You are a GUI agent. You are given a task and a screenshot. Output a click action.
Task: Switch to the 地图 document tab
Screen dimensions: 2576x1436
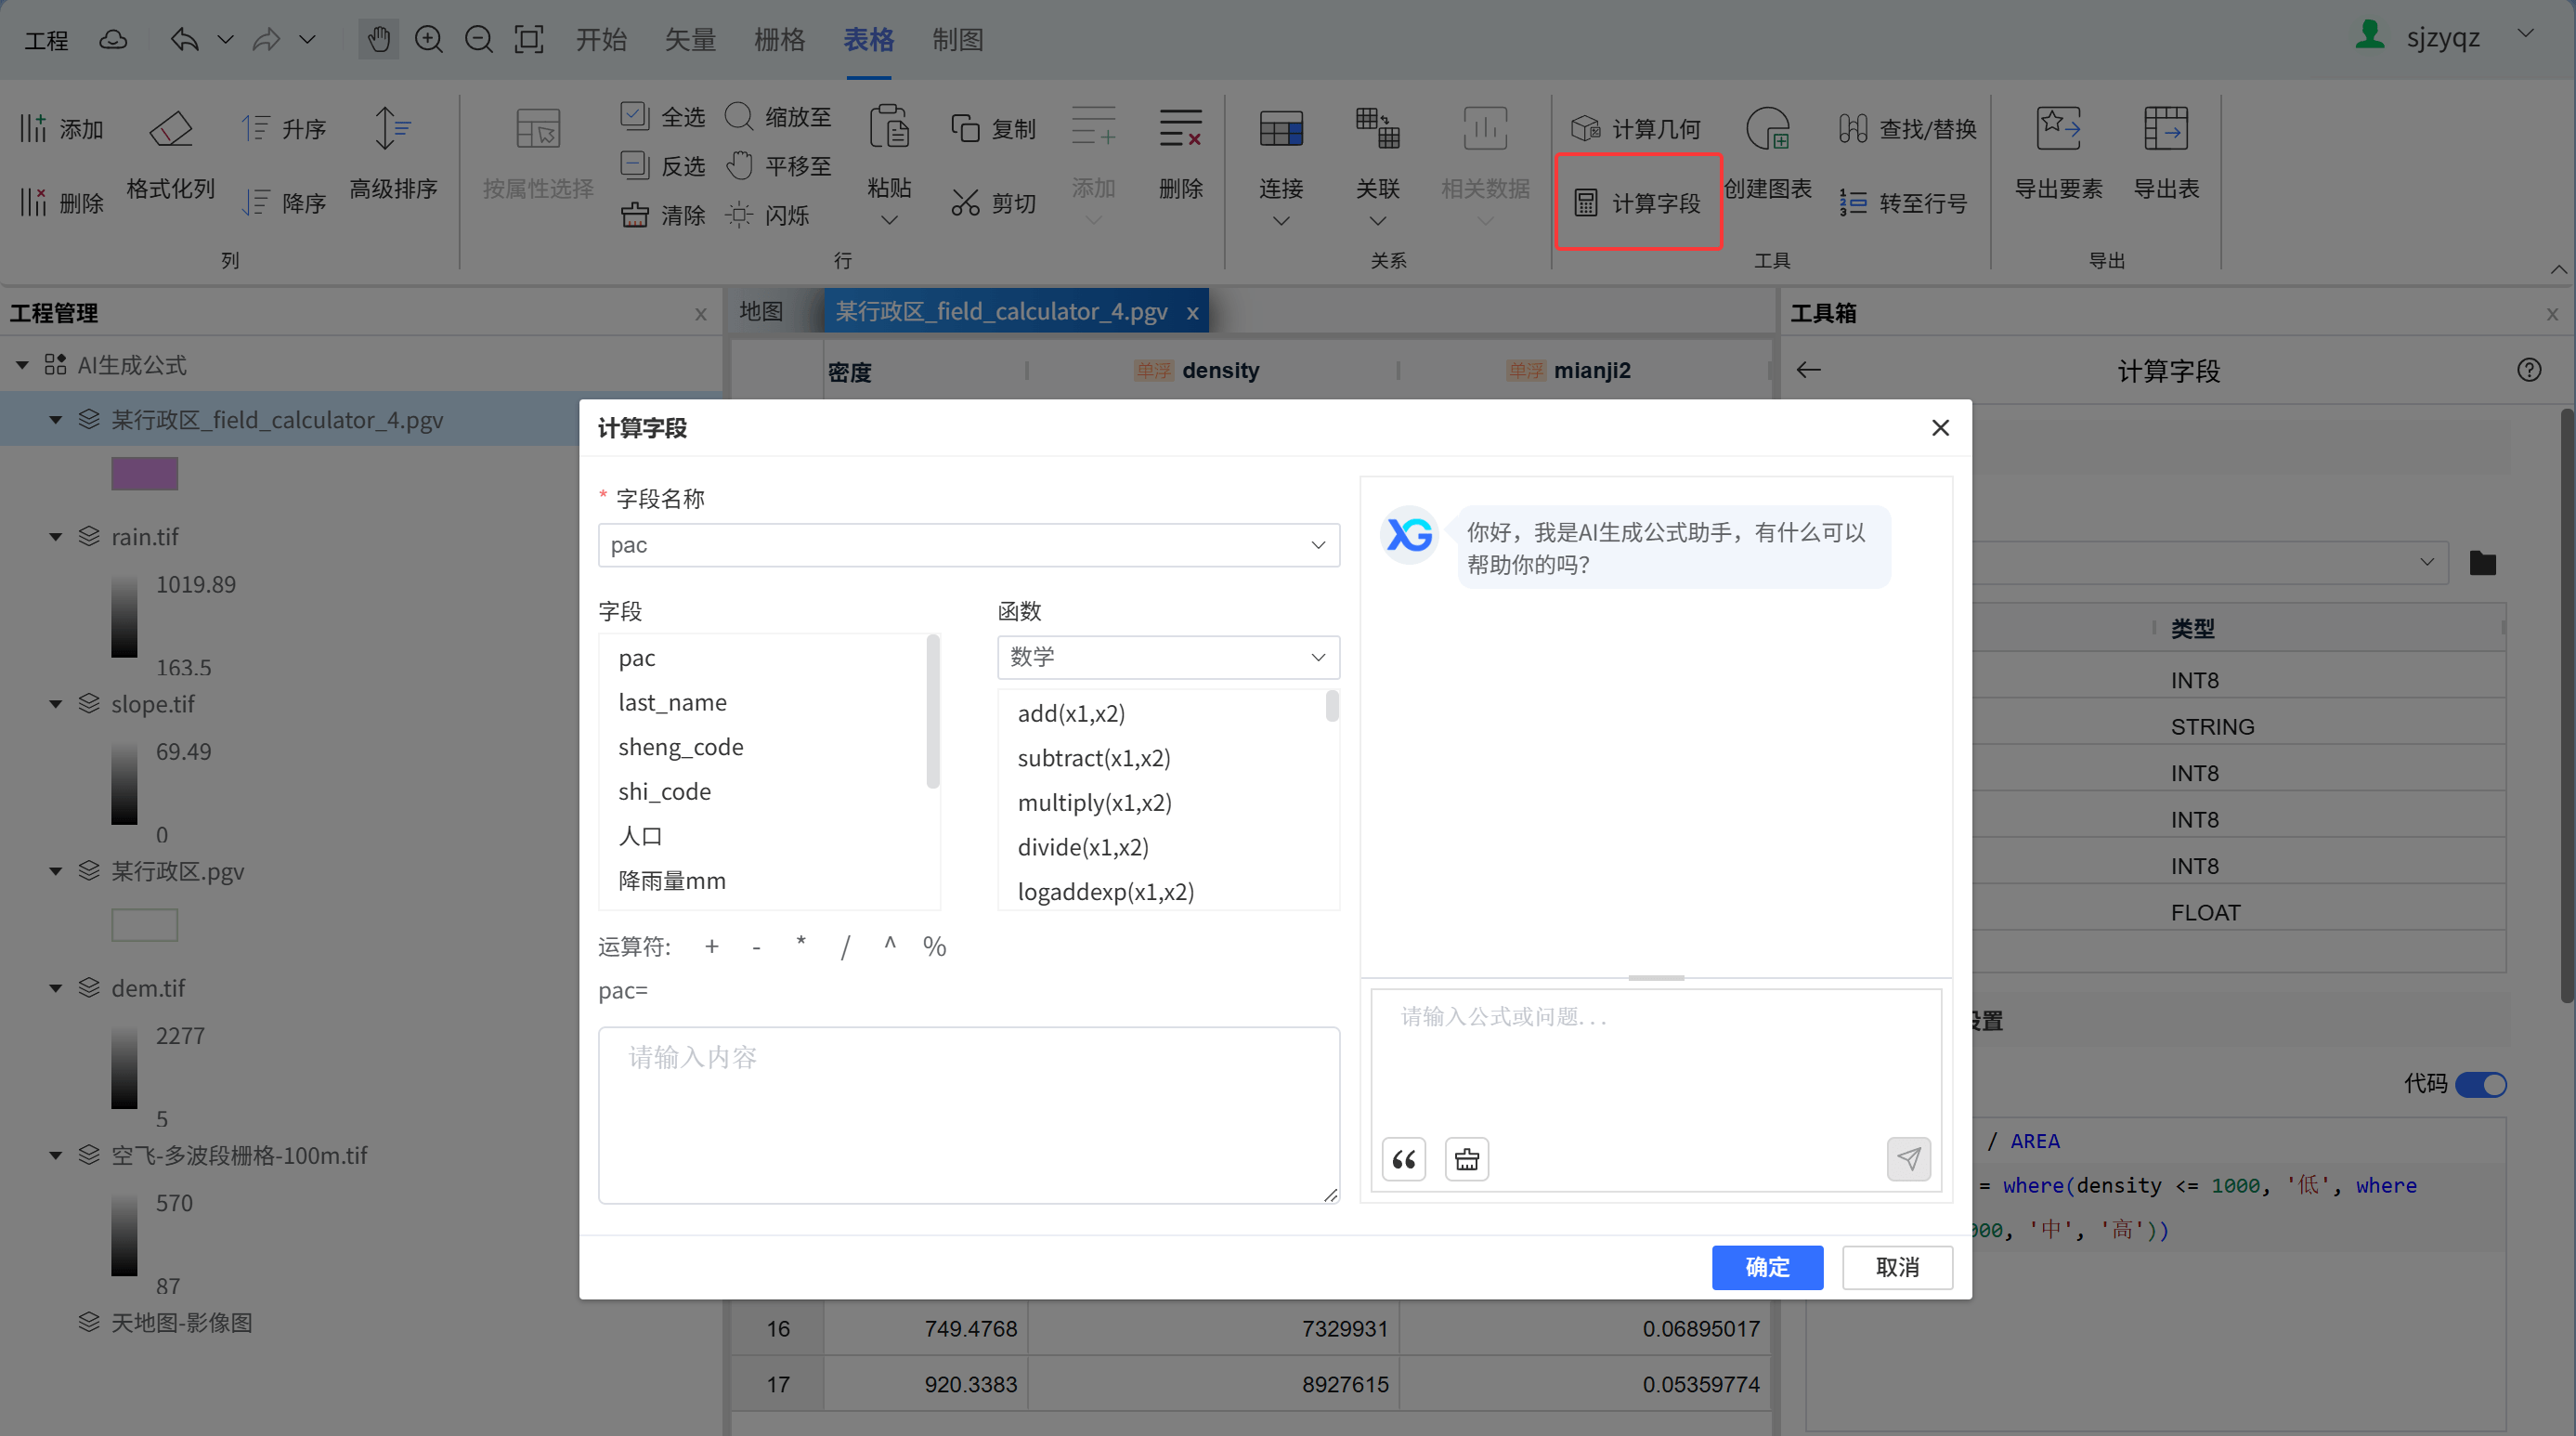762,311
